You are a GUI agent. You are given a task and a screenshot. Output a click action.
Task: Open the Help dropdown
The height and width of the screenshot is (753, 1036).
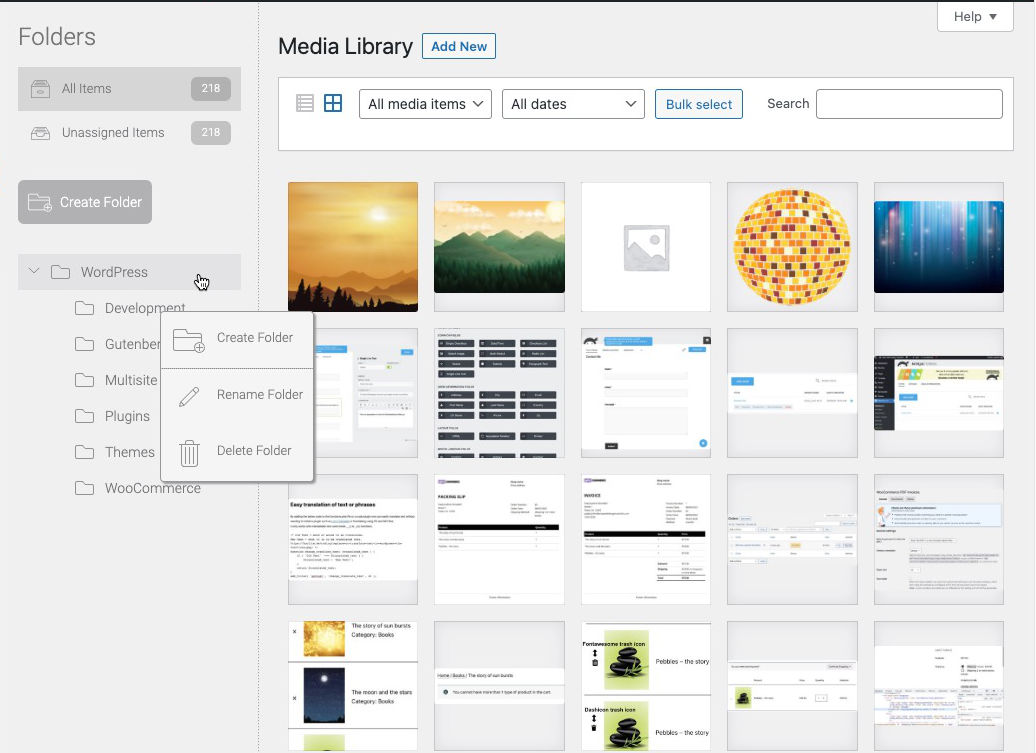click(974, 16)
